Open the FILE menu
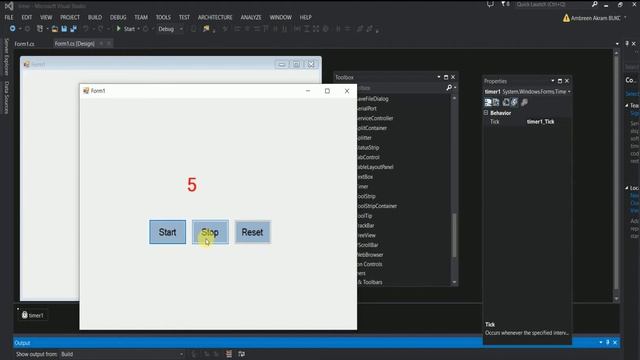Screen dimensions: 640x360 (9, 17)
